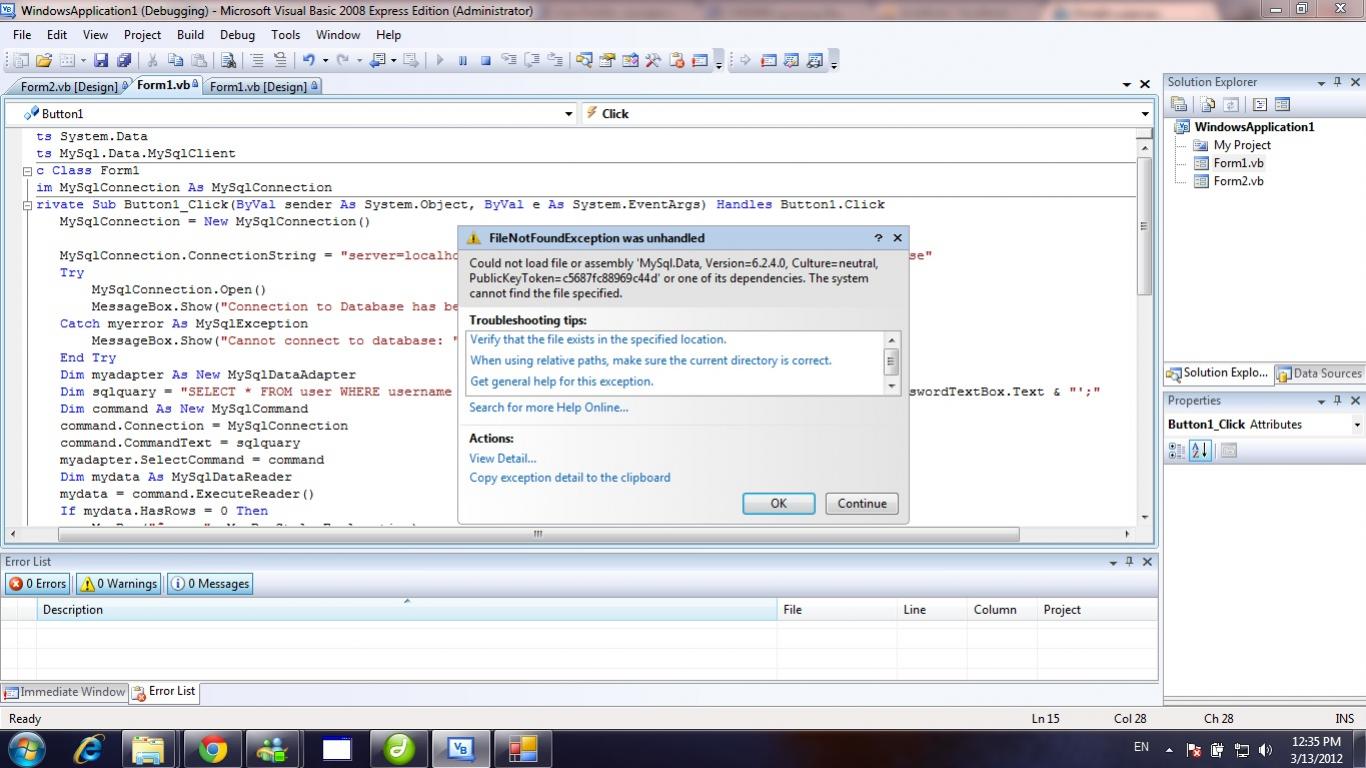Screen dimensions: 1366x768
Task: Open the Toolbox wrench-and-hammer icon
Action: 653,61
